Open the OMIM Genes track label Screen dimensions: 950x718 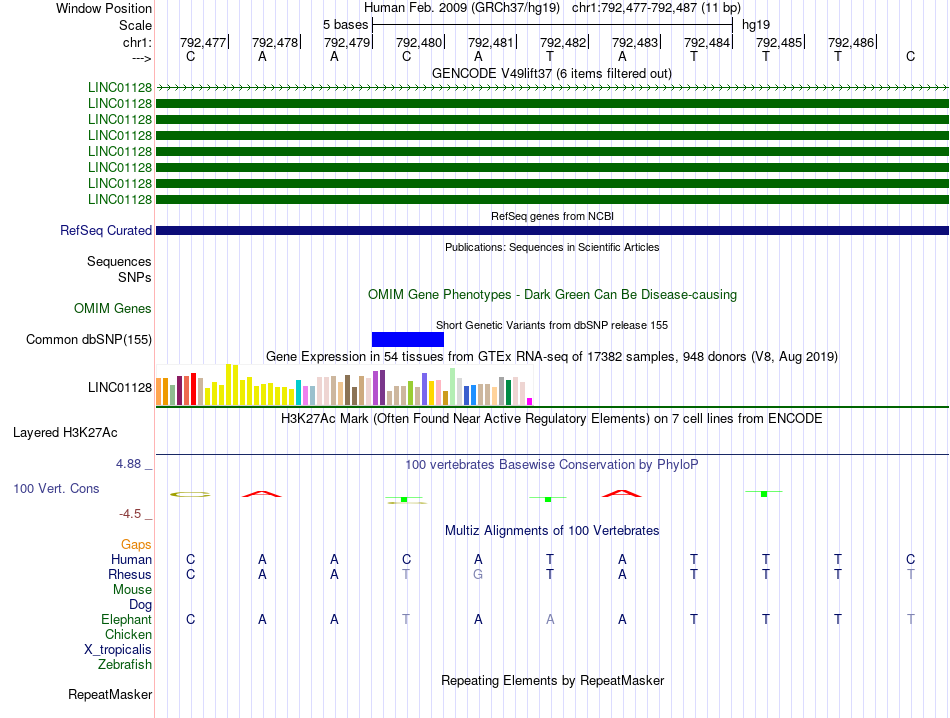113,308
